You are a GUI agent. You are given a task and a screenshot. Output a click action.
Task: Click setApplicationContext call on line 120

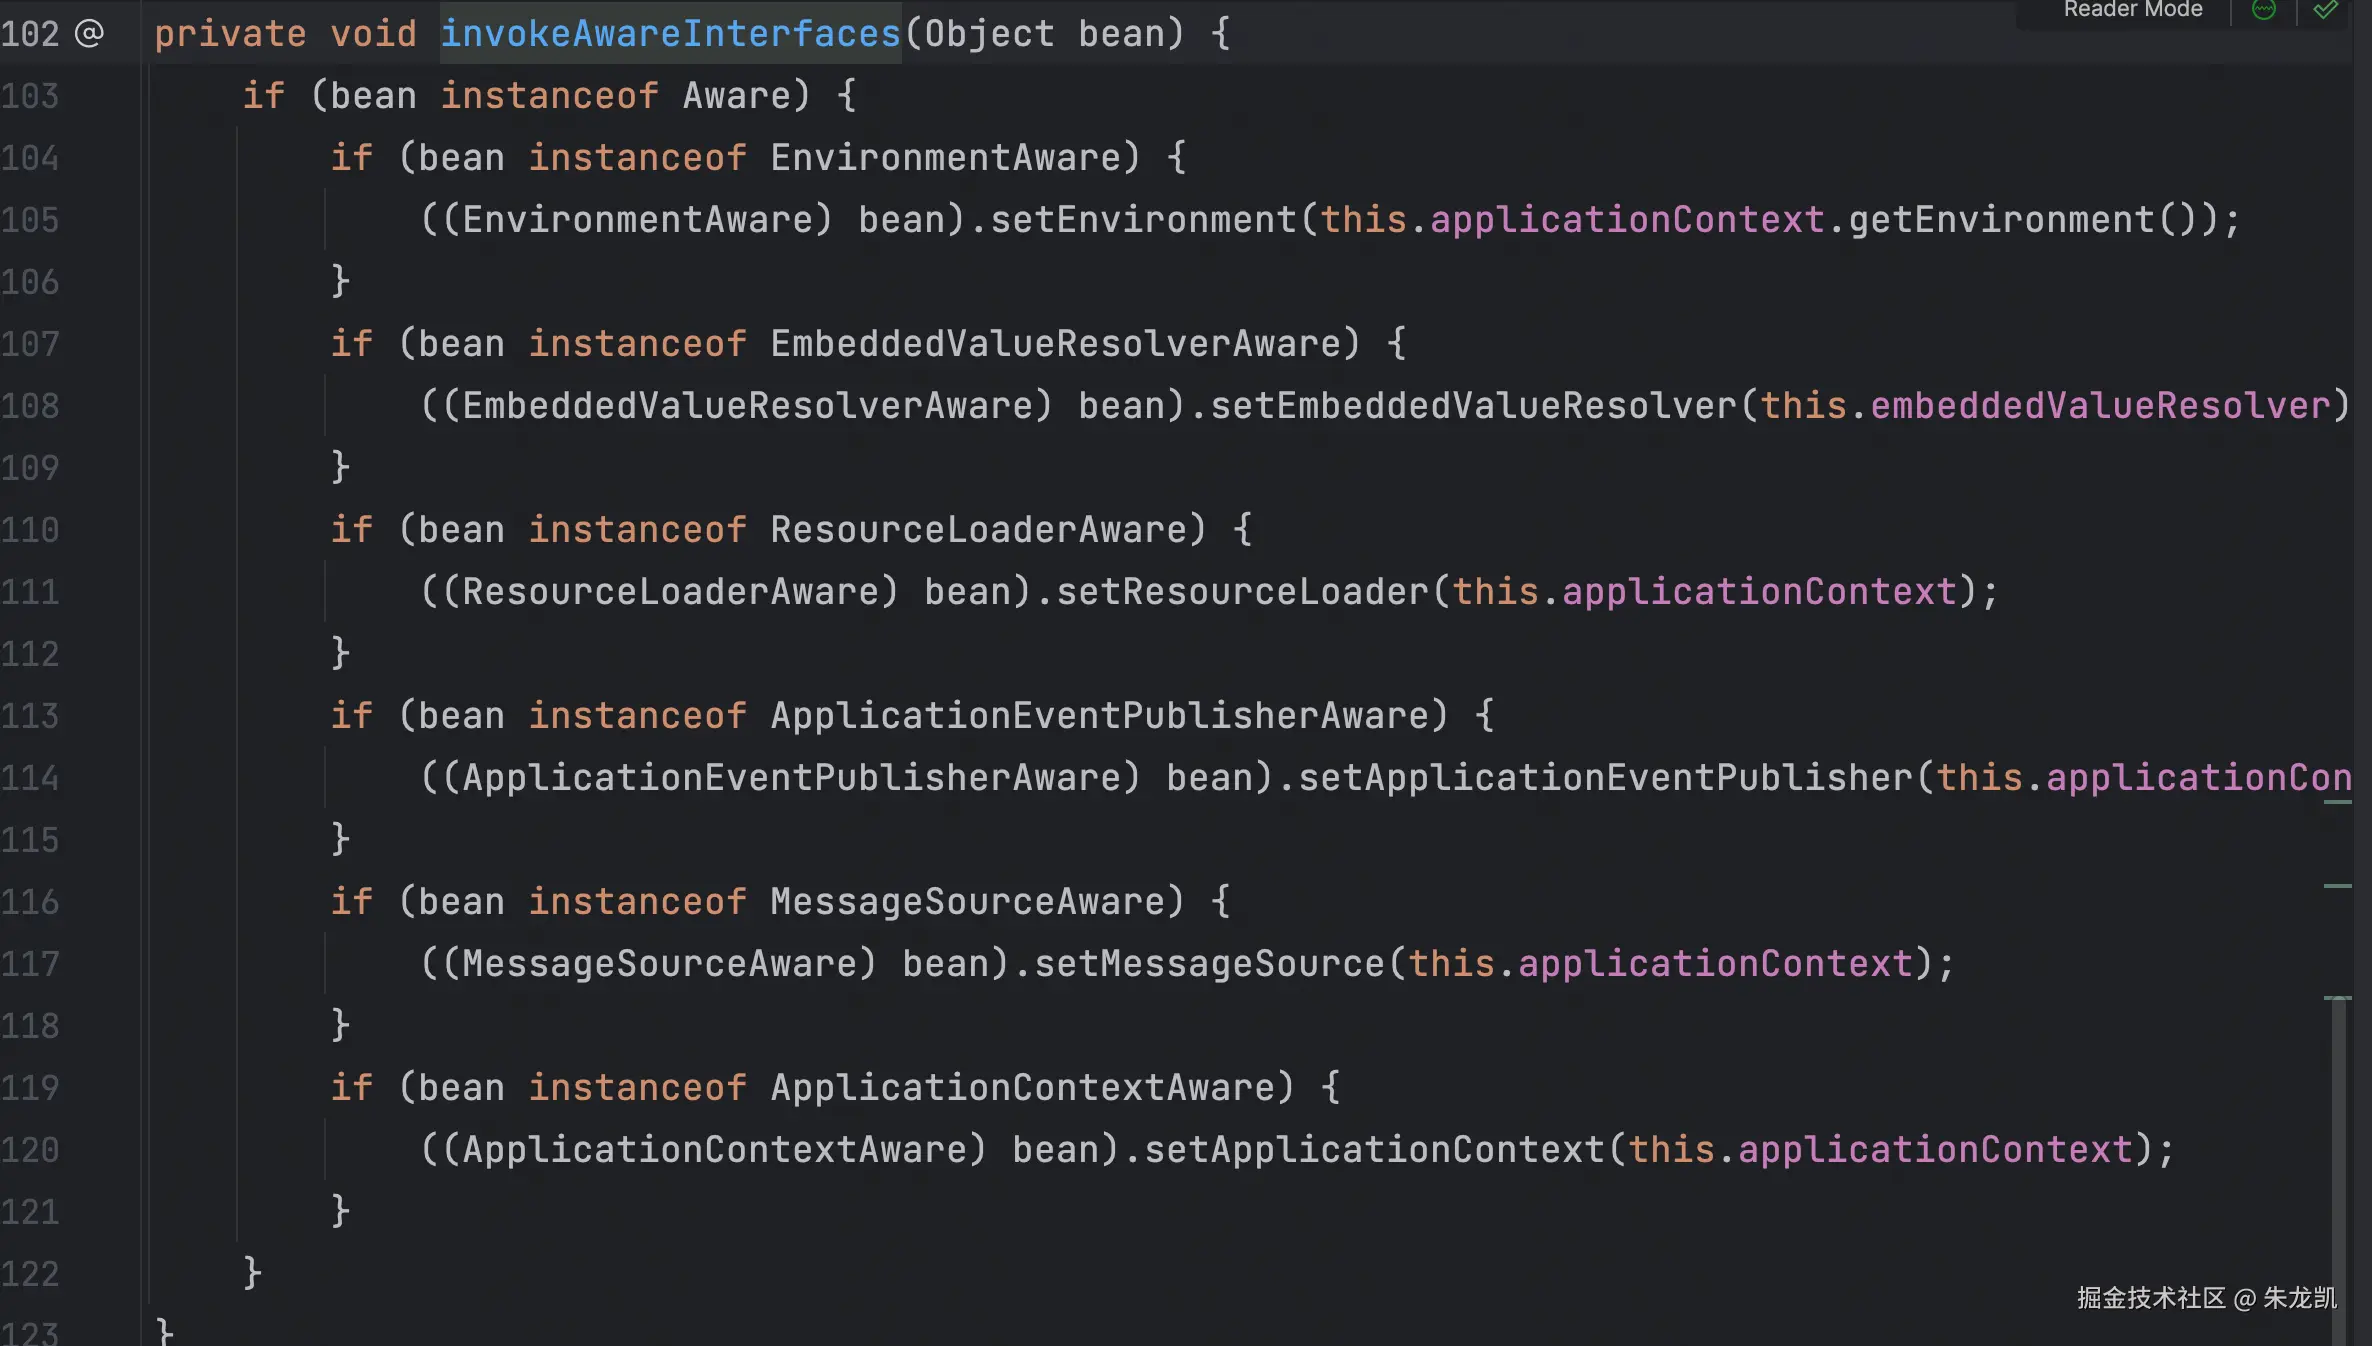(x=1374, y=1150)
